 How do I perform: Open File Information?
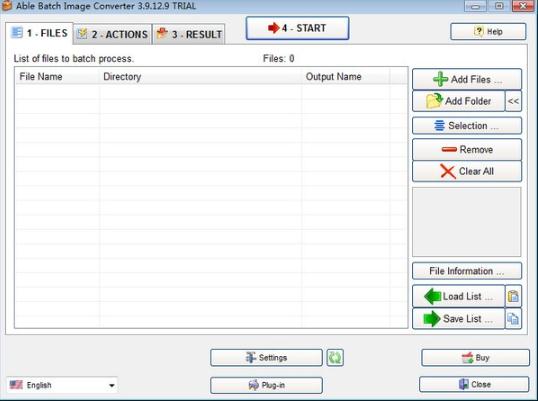coord(467,271)
